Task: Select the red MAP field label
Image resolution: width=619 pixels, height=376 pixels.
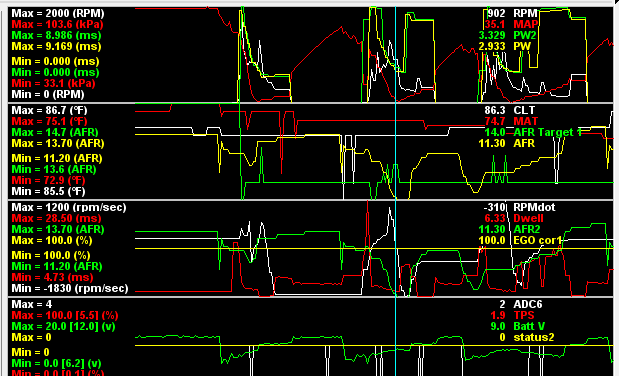Action: coord(526,24)
